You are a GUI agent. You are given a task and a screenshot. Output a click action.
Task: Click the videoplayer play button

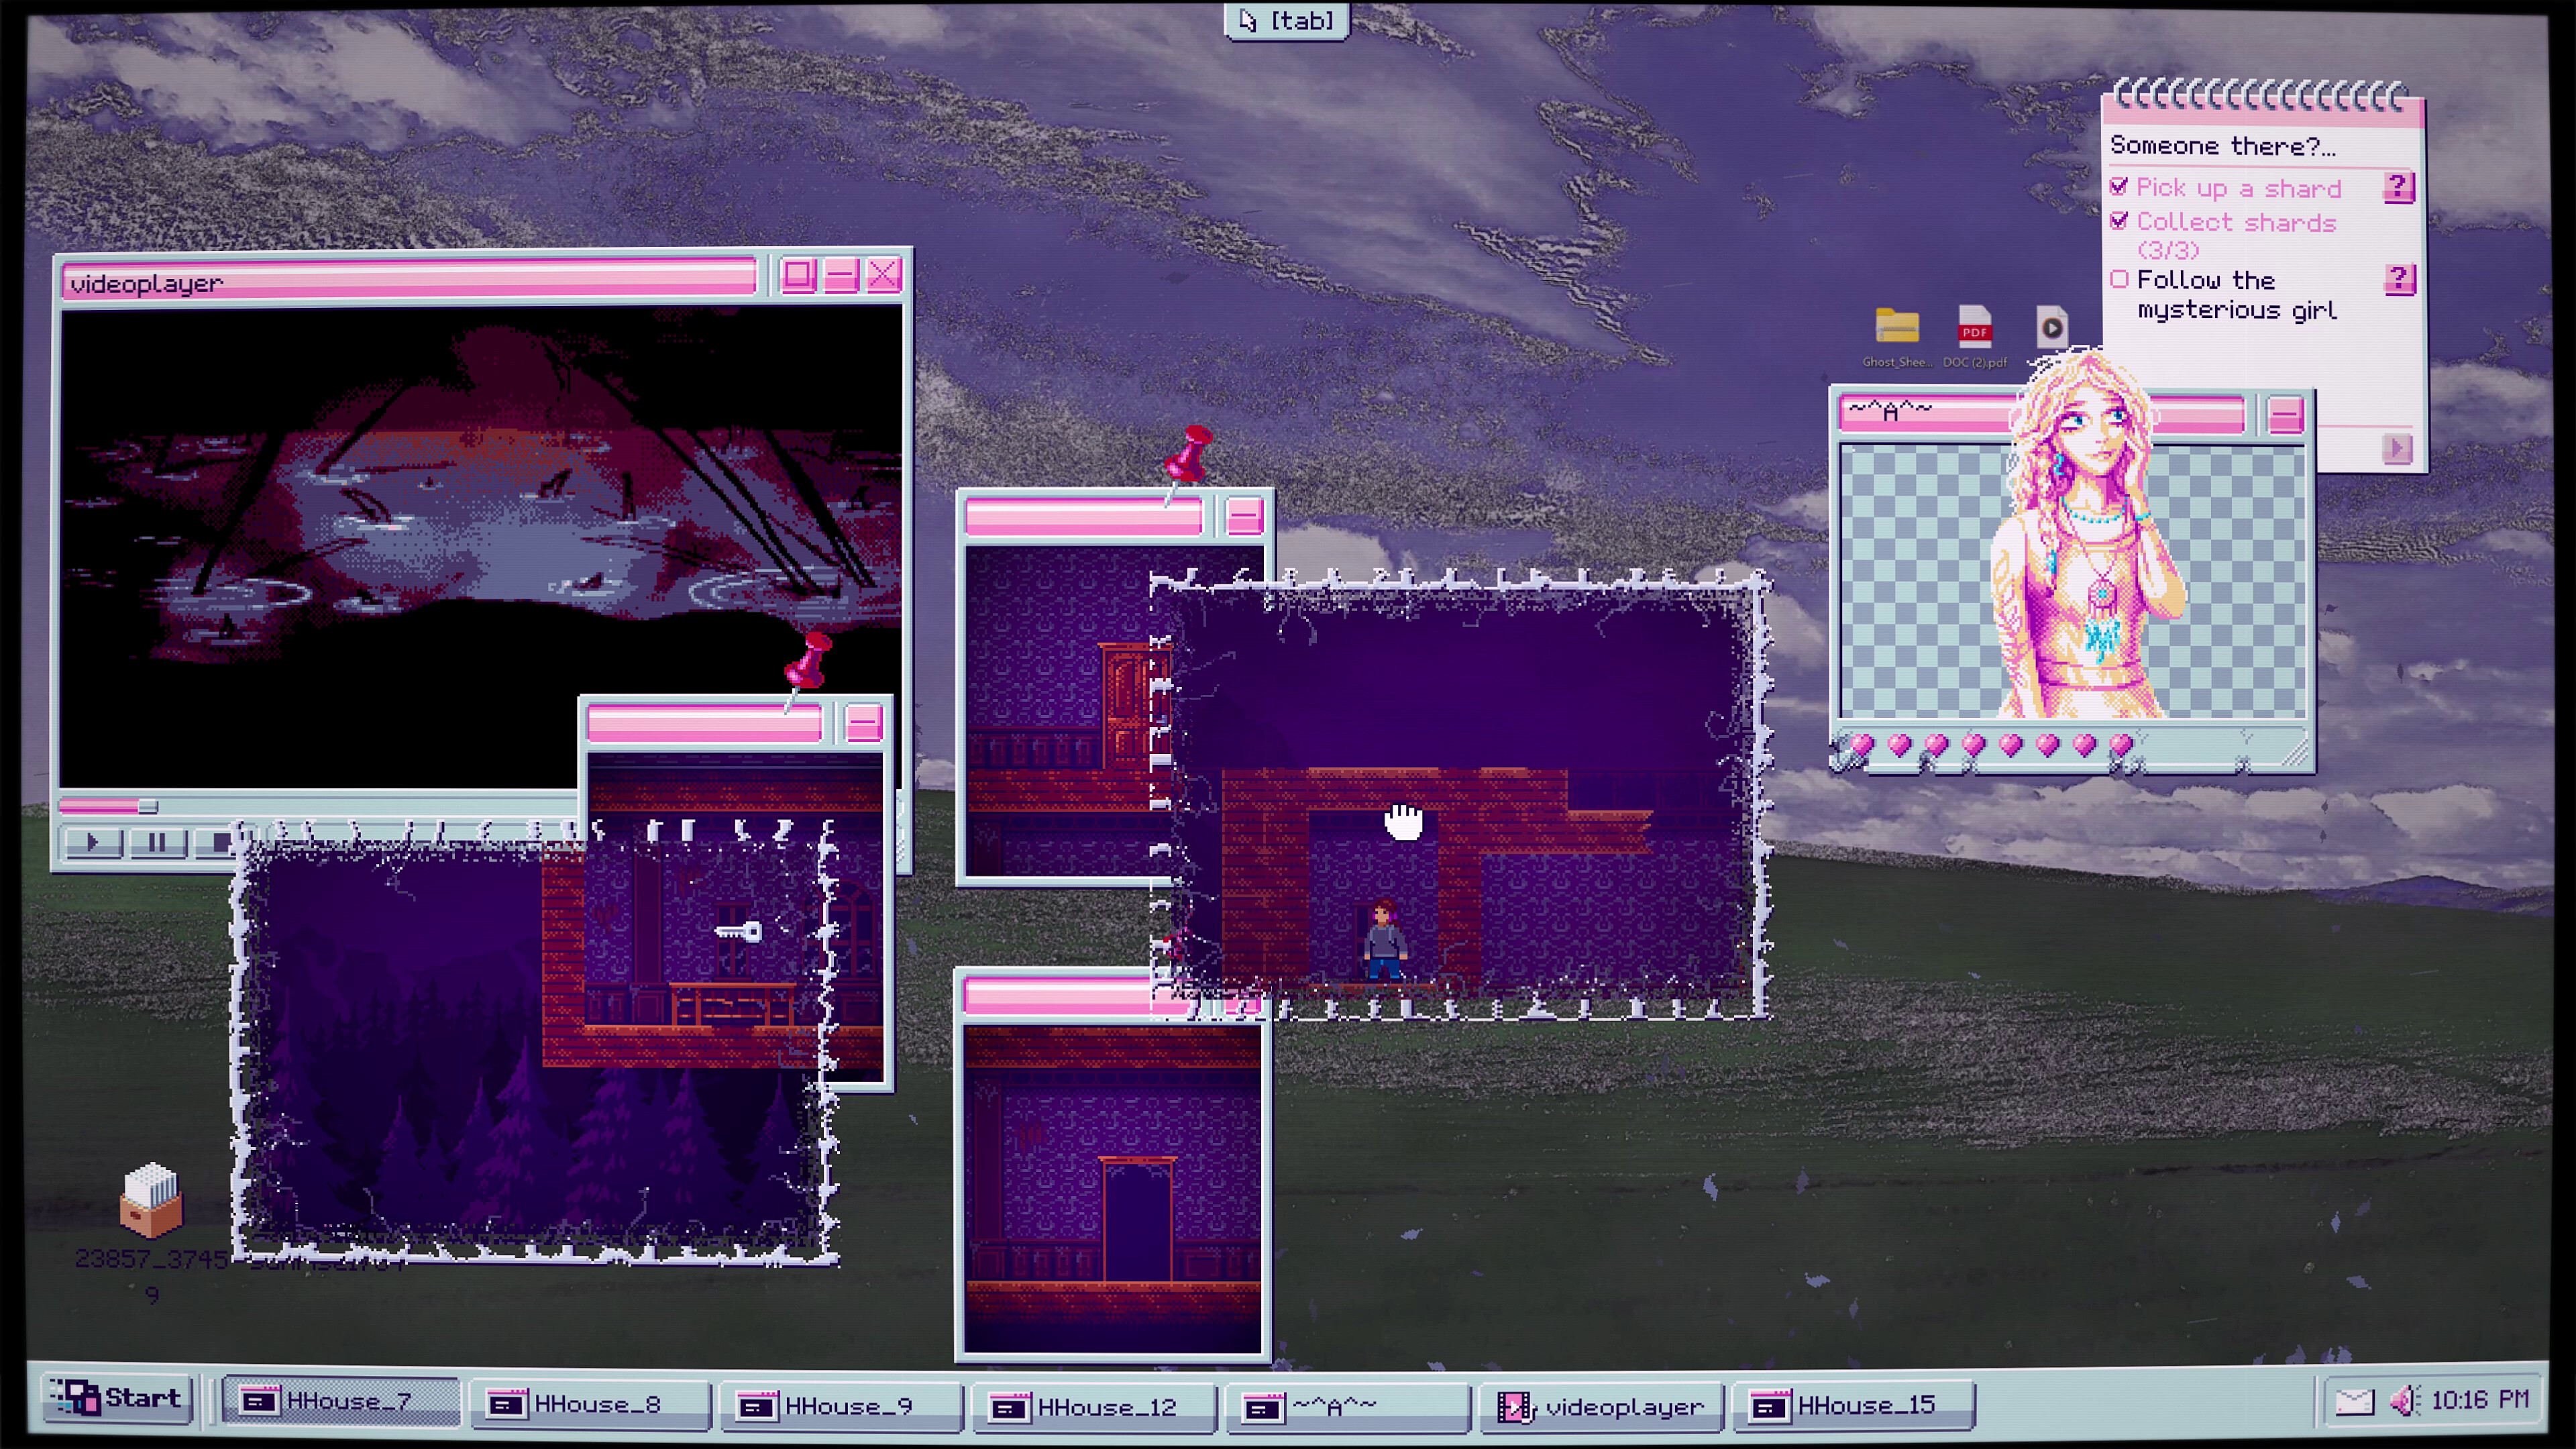[x=92, y=842]
